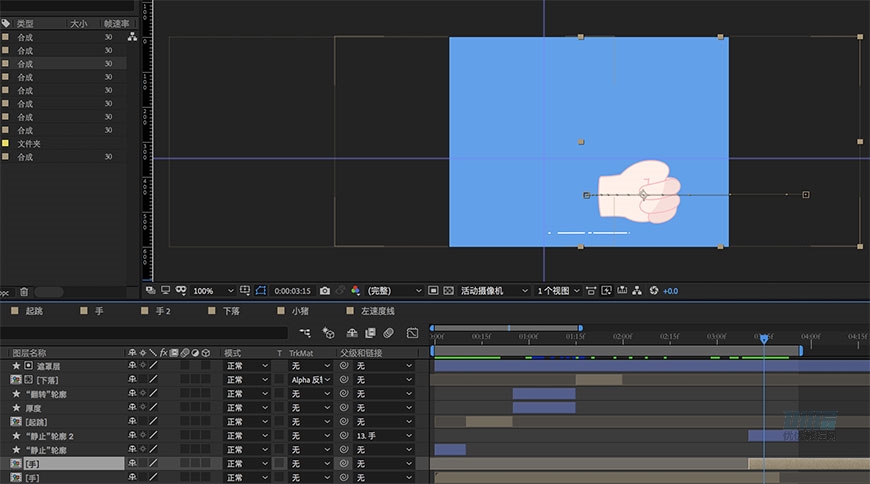This screenshot has width=870, height=484.
Task: Click the timeline search field
Action: pyautogui.click(x=144, y=332)
